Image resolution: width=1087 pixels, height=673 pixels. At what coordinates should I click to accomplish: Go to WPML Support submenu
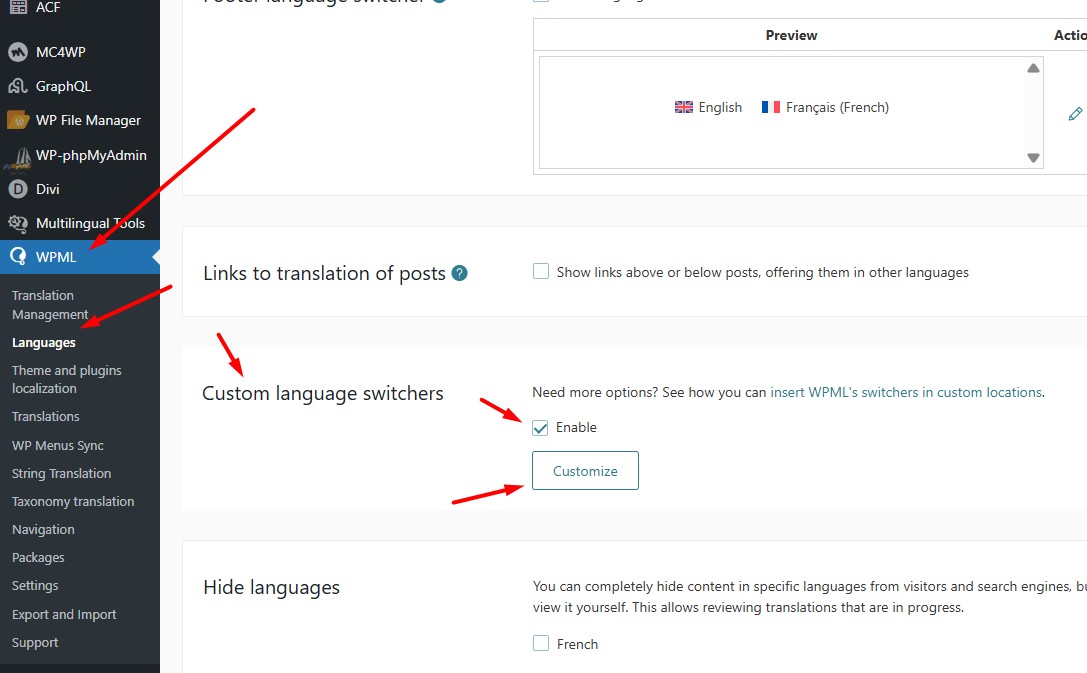[x=35, y=643]
